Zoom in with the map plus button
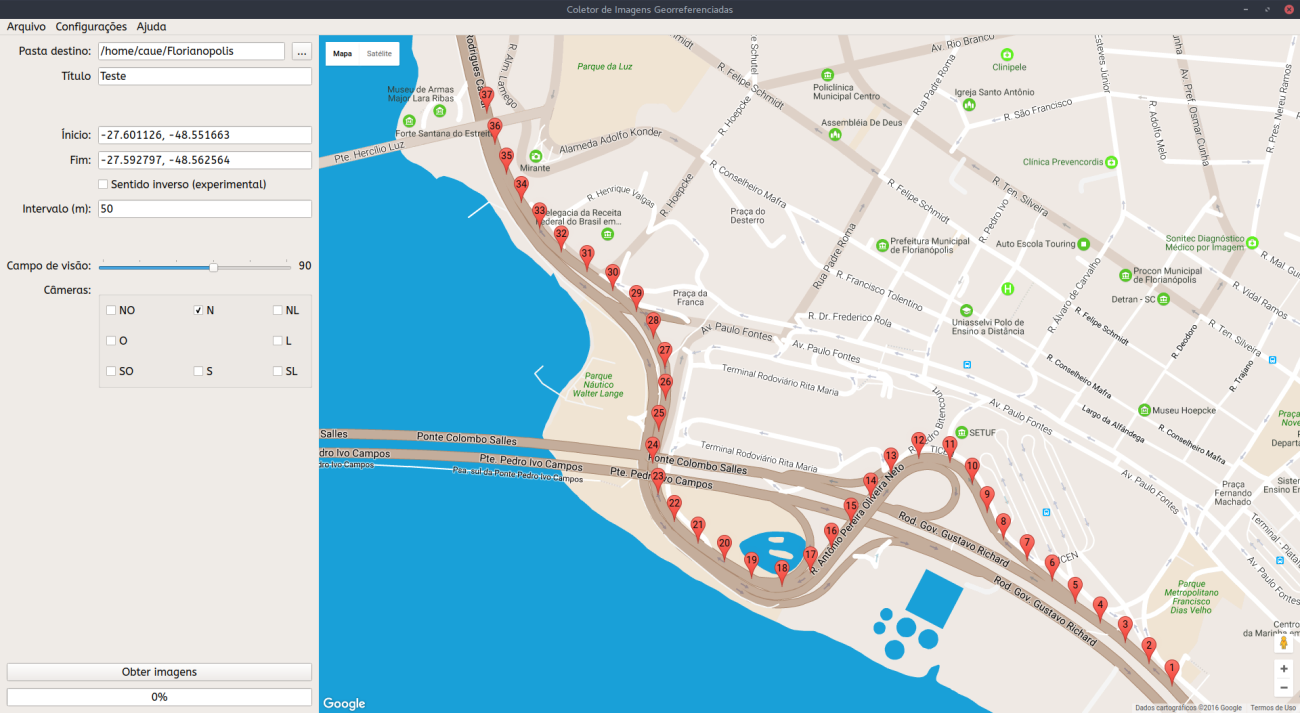 point(1284,668)
